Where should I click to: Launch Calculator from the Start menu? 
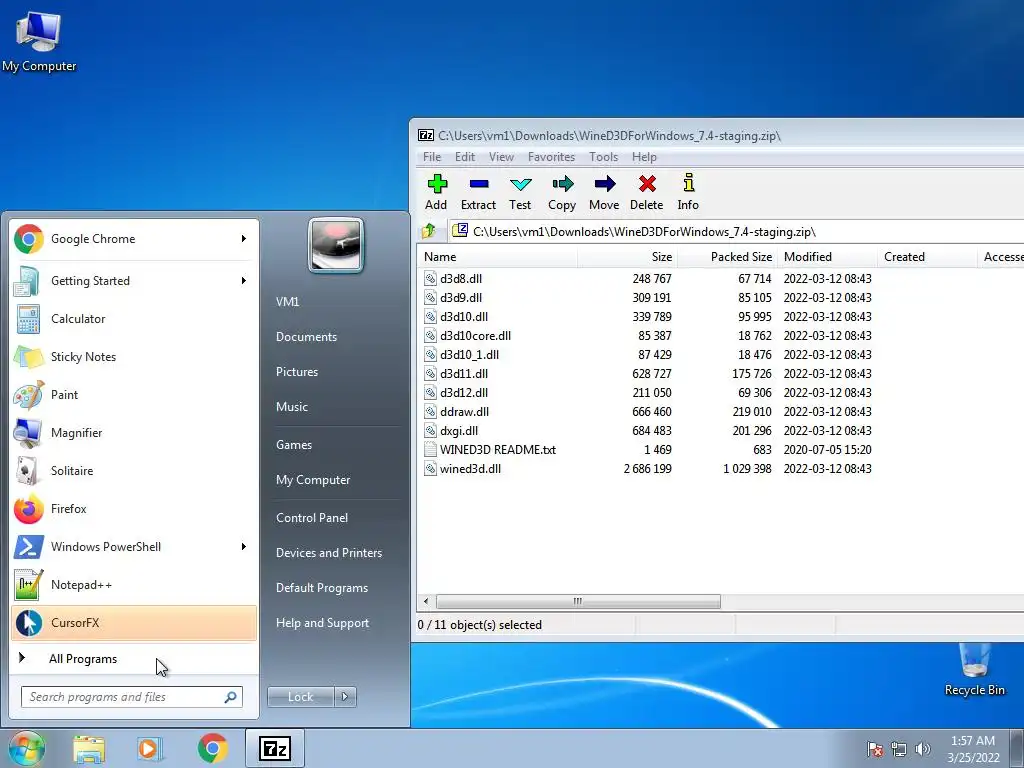(133, 319)
